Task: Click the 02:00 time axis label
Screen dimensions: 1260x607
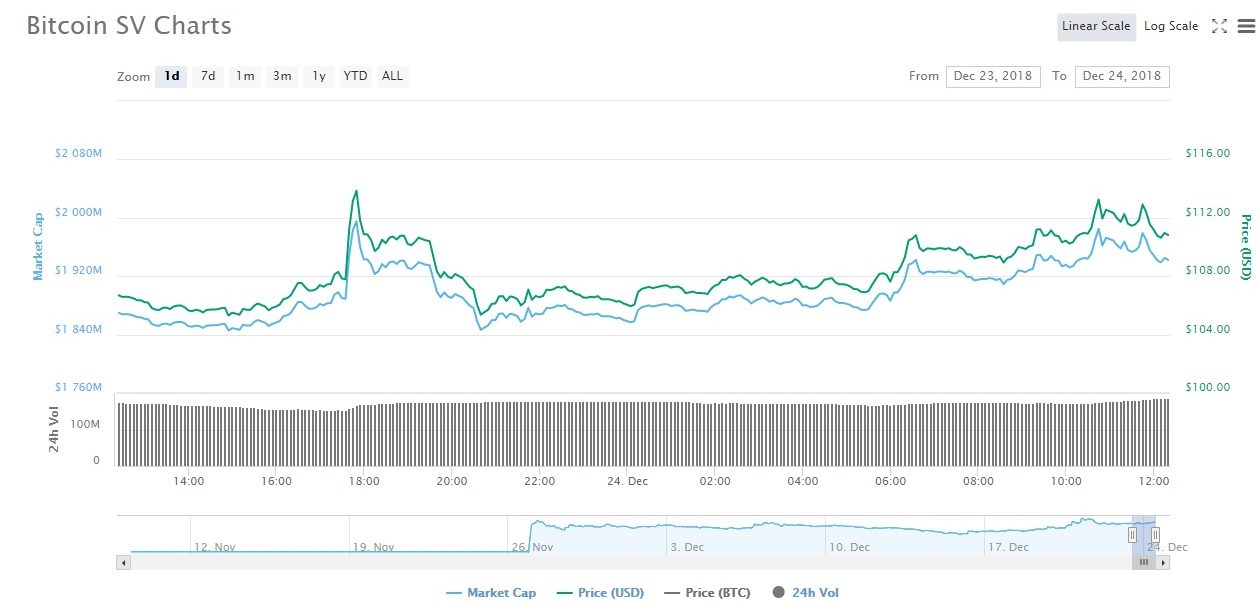Action: tap(715, 481)
